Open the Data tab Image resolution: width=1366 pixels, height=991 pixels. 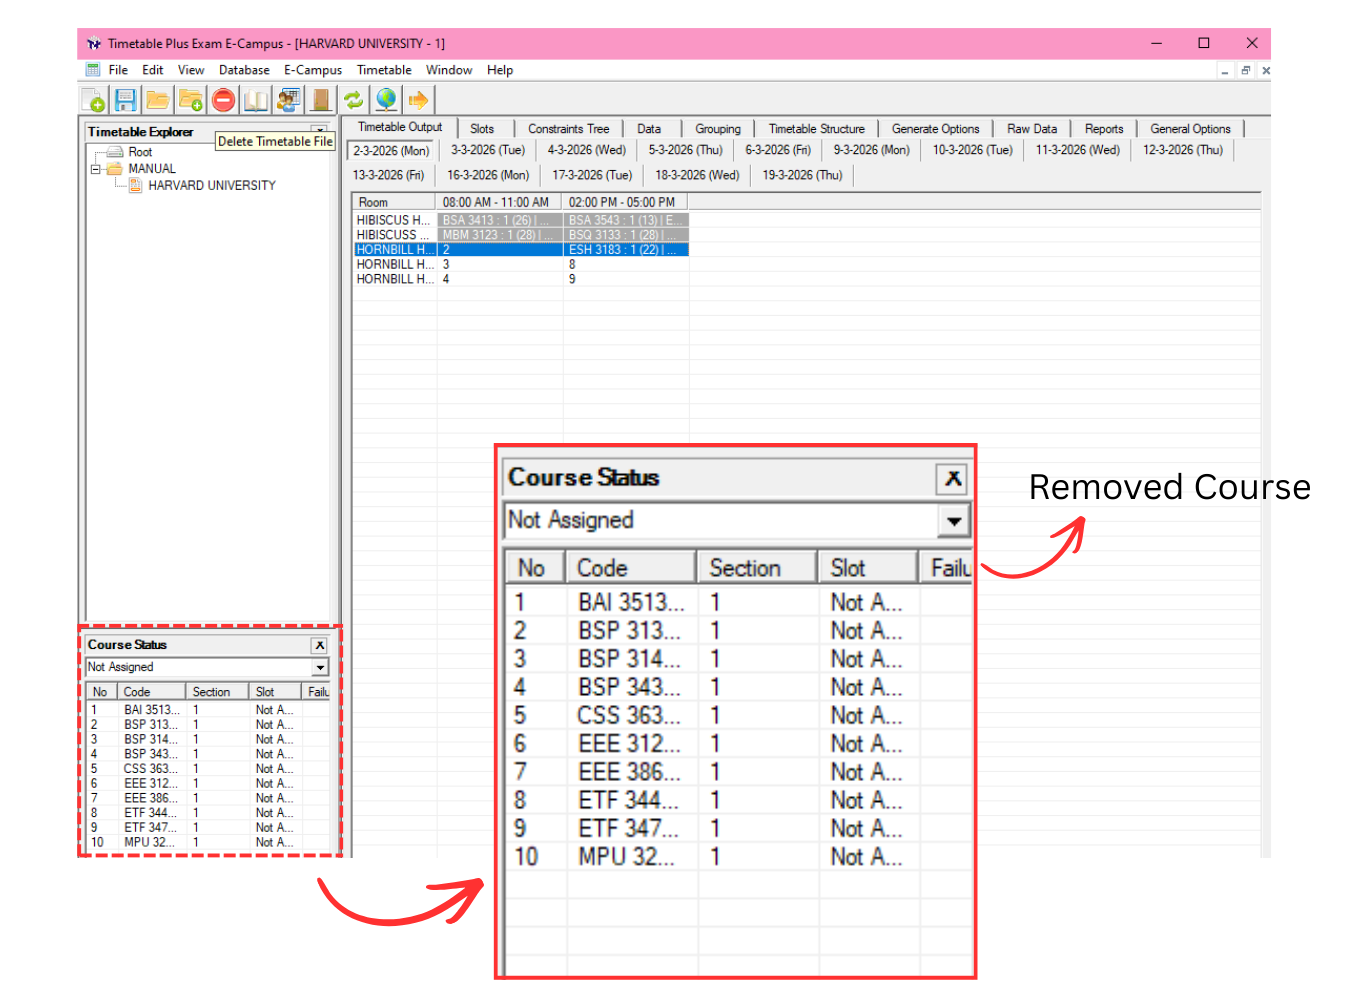click(649, 129)
